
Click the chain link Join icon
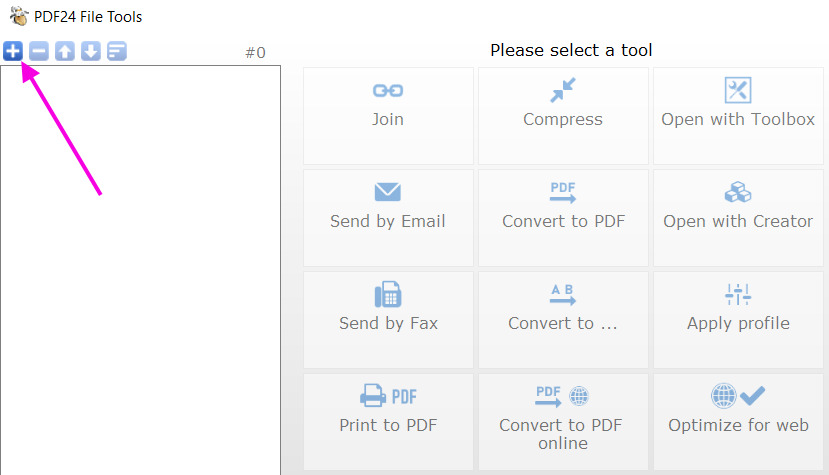[388, 90]
